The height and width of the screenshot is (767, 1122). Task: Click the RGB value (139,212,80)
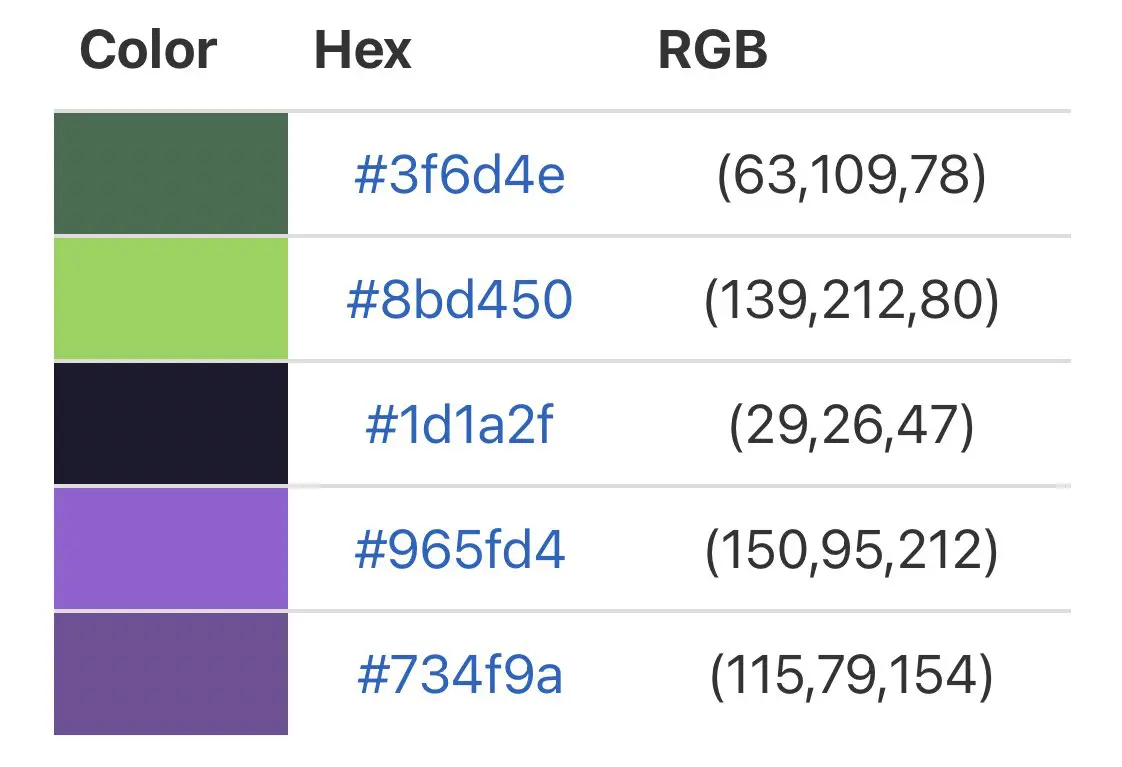(x=852, y=301)
